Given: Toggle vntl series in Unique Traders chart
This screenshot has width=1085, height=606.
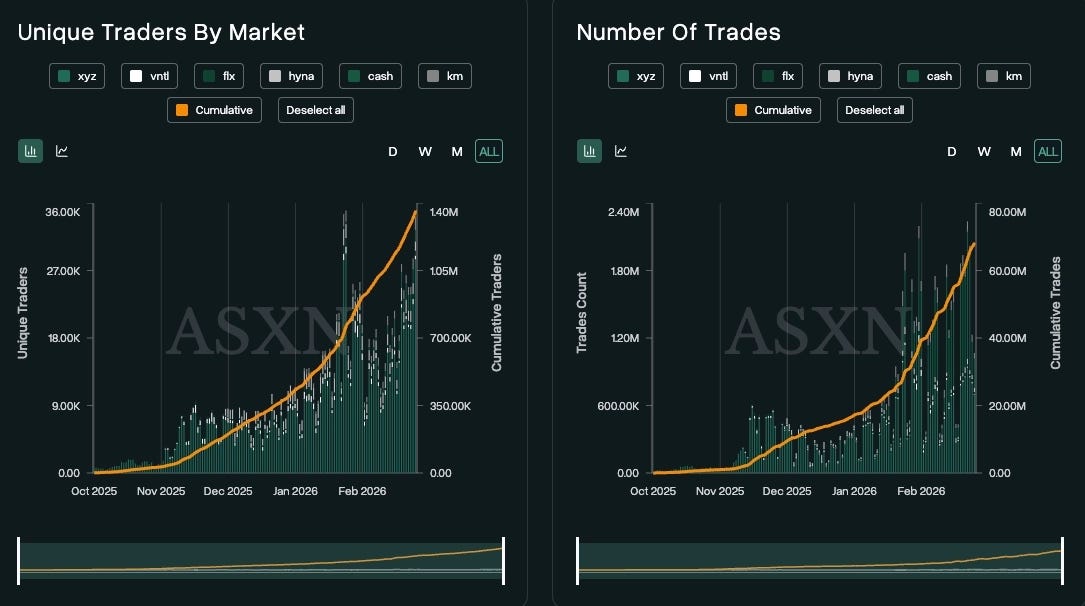Looking at the screenshot, I should 149,76.
